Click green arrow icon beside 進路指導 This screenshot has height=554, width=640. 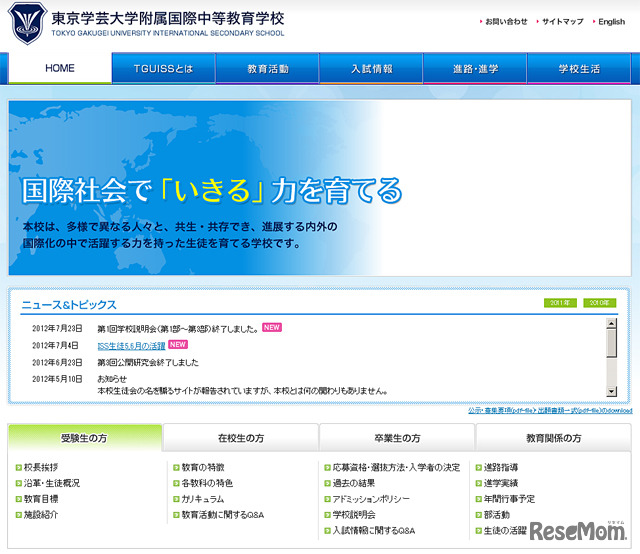point(478,468)
